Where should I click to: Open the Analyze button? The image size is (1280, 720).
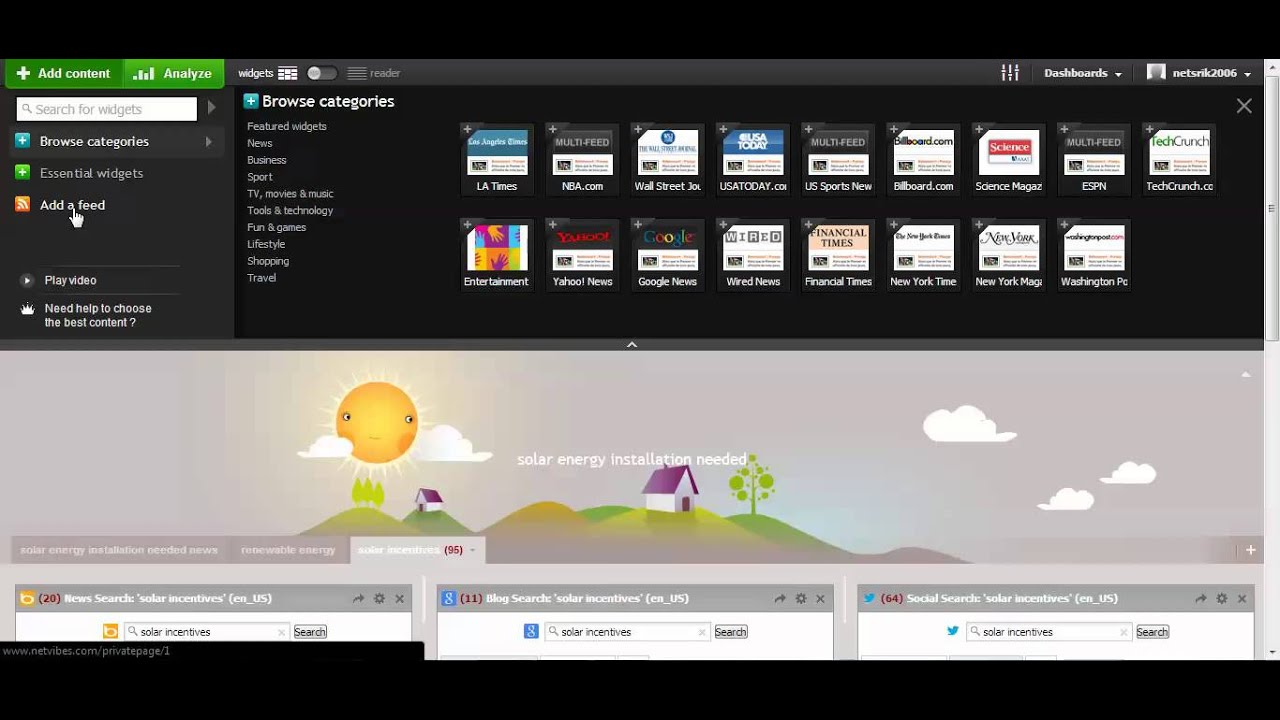pyautogui.click(x=173, y=73)
